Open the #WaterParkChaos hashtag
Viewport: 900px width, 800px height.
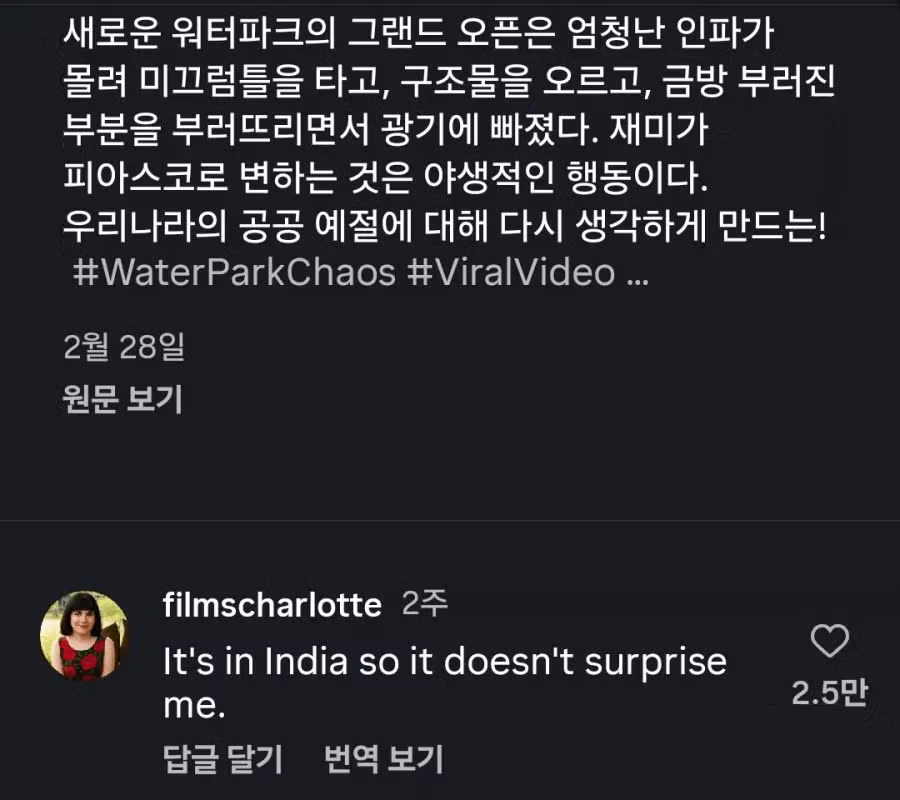[236, 273]
